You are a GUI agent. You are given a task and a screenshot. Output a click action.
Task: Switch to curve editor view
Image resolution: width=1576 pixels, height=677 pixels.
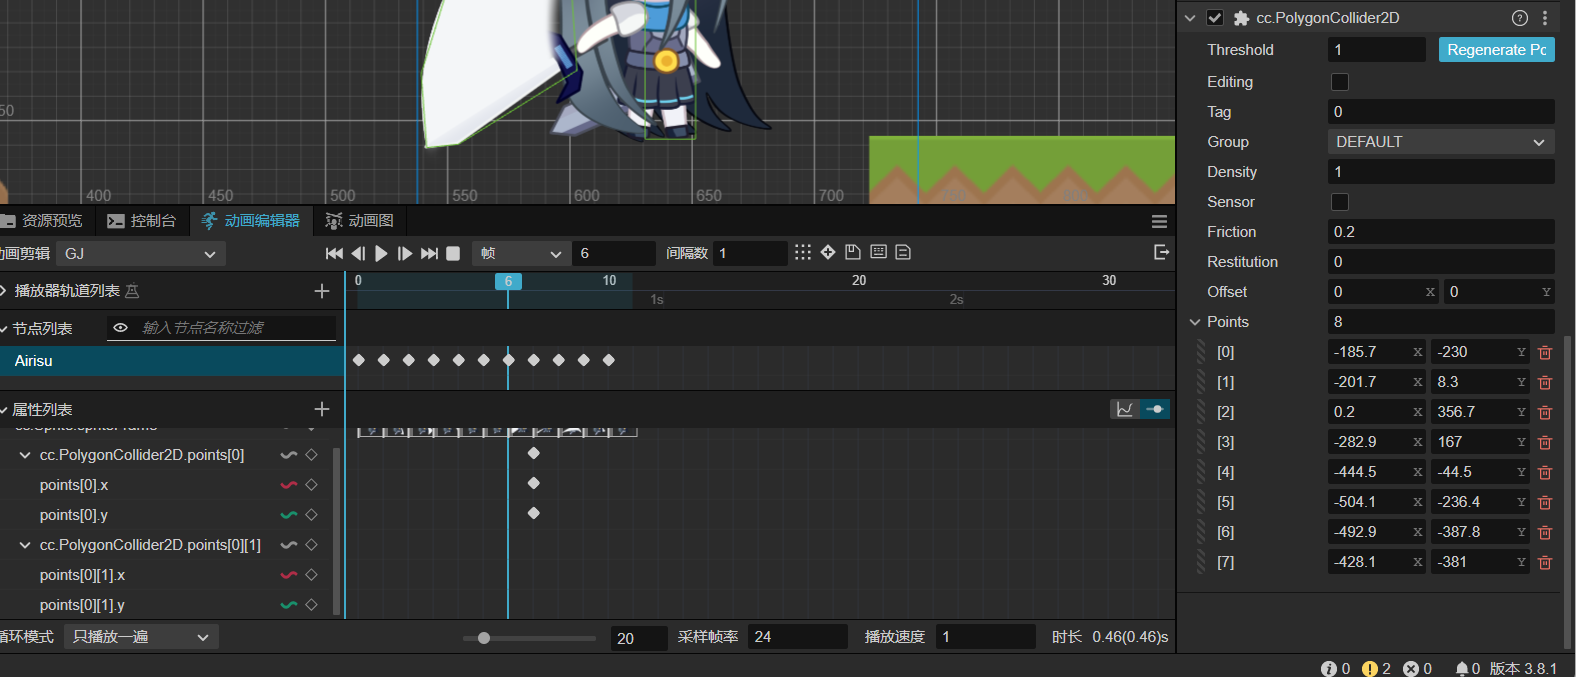click(1125, 409)
